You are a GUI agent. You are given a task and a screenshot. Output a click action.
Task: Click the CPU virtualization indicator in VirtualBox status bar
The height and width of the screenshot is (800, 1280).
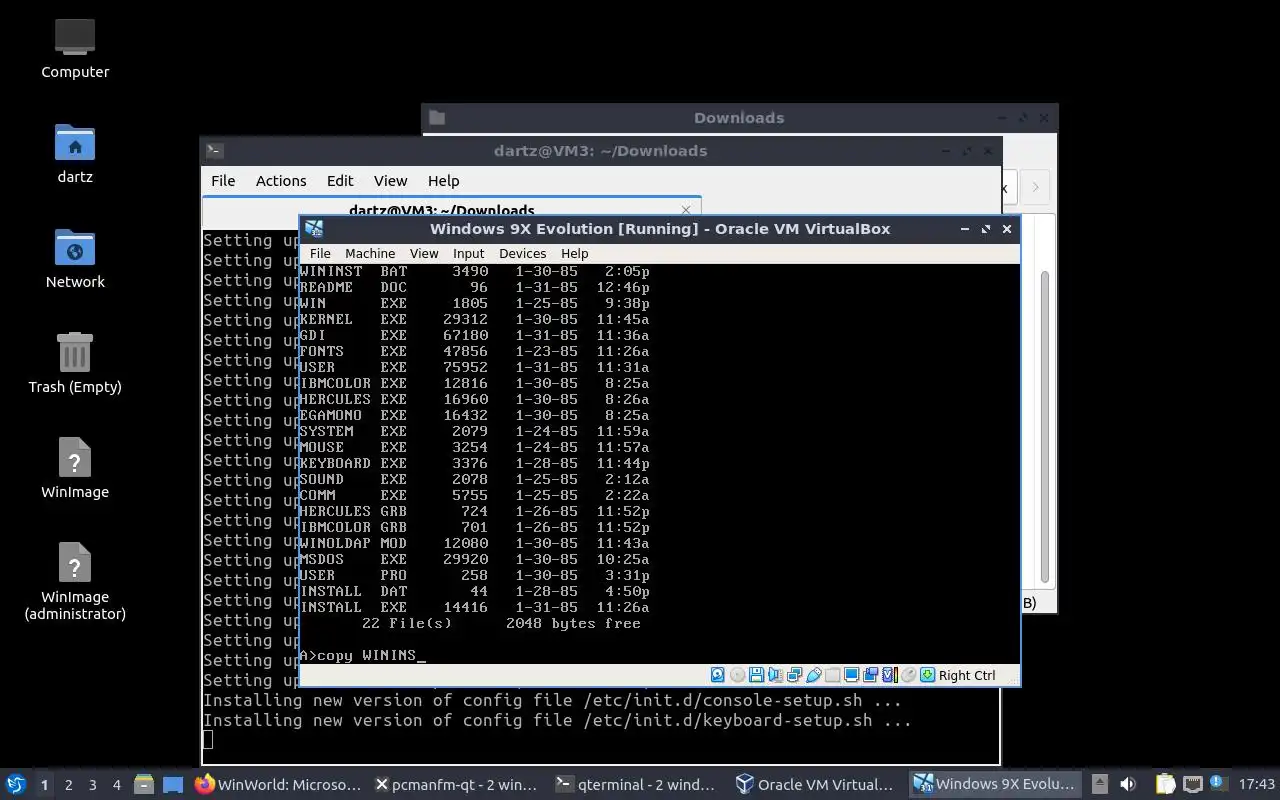[x=889, y=675]
